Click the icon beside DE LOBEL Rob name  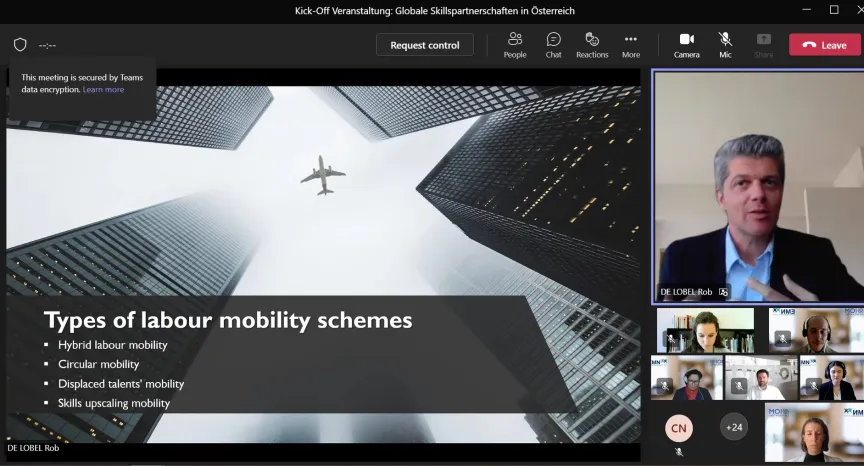click(724, 292)
